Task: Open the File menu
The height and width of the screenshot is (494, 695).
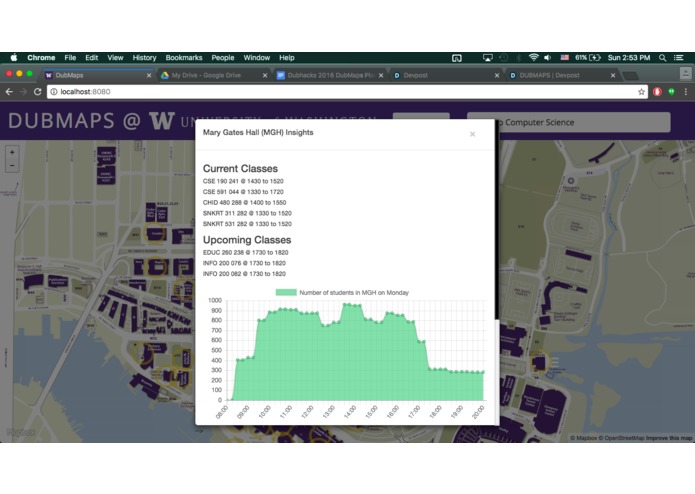Action: point(70,58)
